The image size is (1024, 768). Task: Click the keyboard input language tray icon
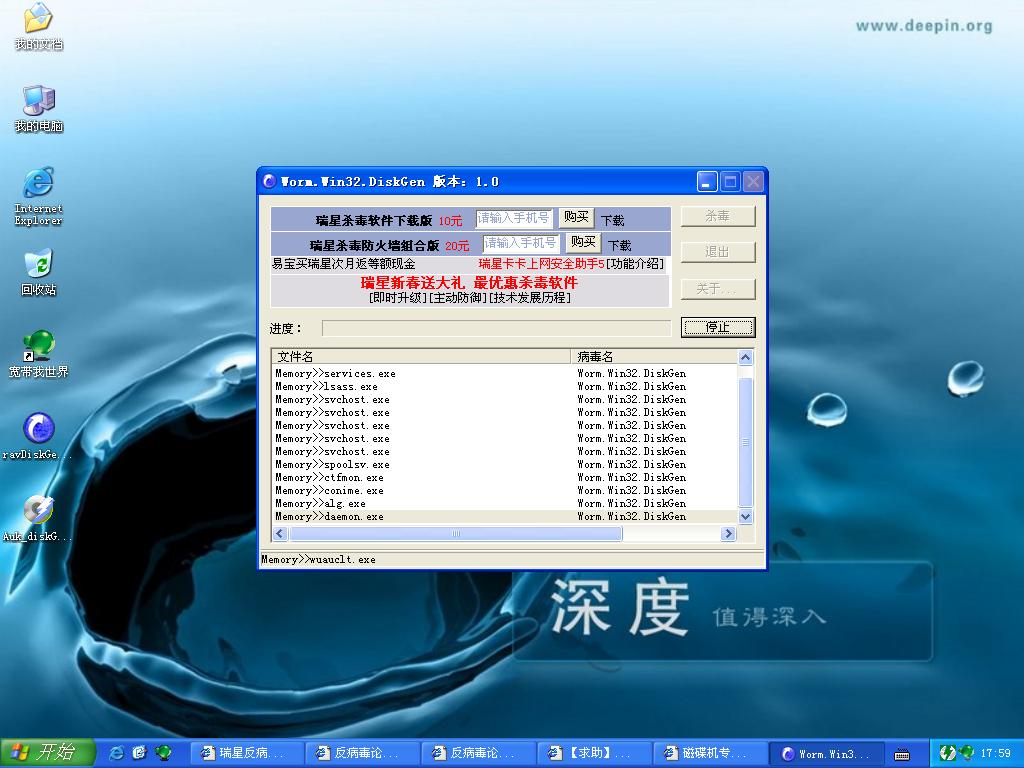point(901,753)
